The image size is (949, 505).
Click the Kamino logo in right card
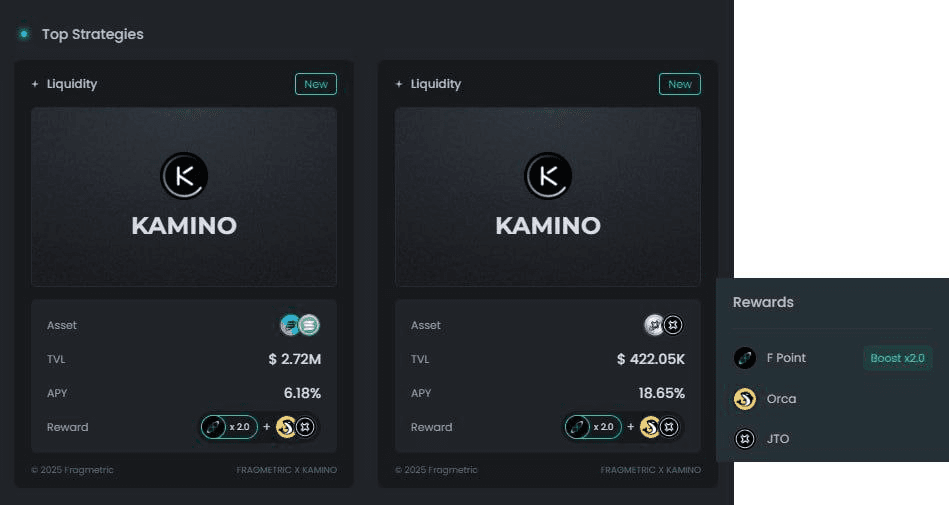point(548,176)
